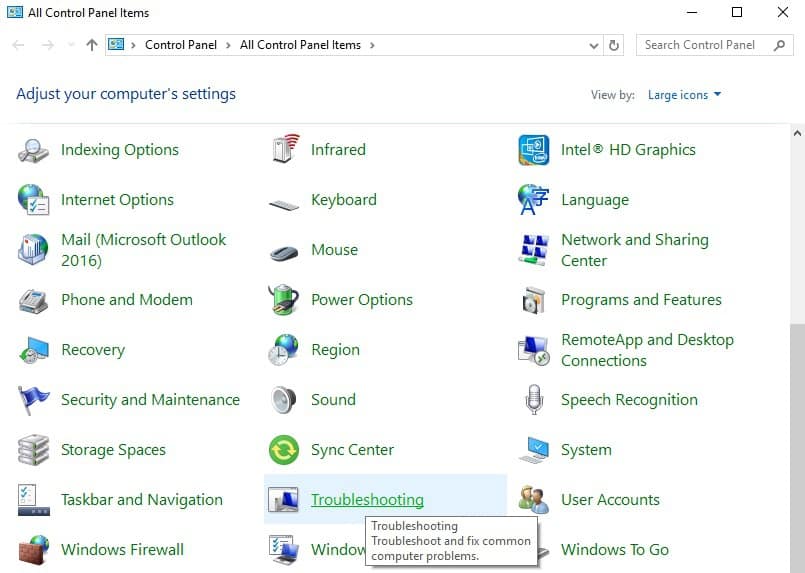This screenshot has width=805, height=573.
Task: Click the search magnifier icon
Action: click(x=779, y=45)
